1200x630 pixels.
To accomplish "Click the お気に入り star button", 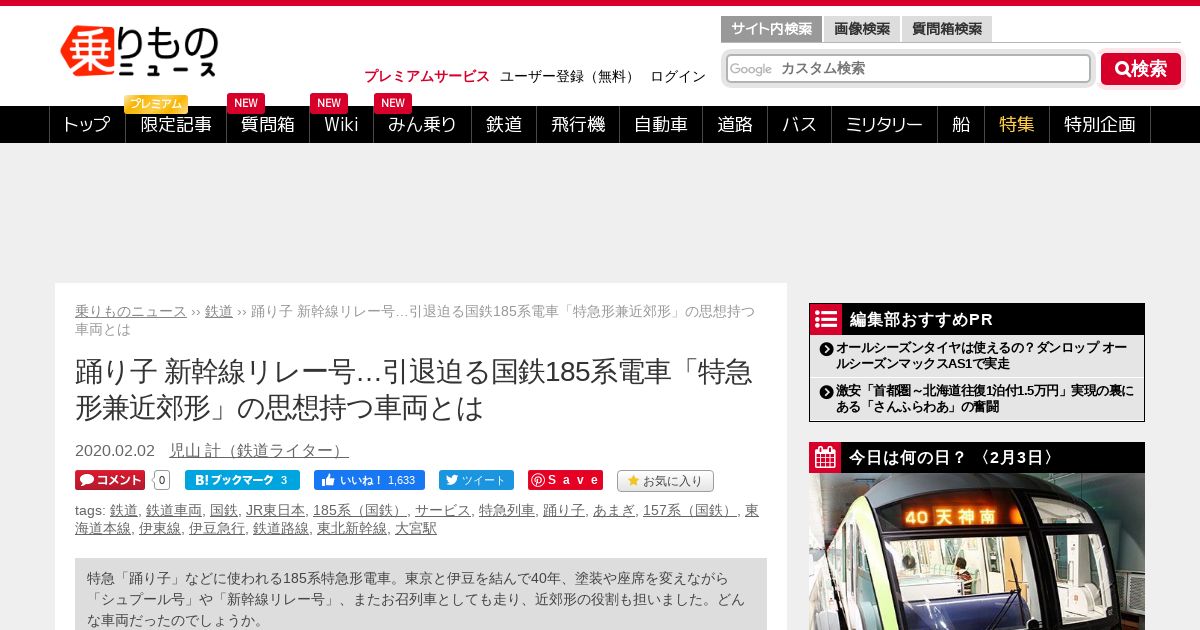I will tap(665, 481).
